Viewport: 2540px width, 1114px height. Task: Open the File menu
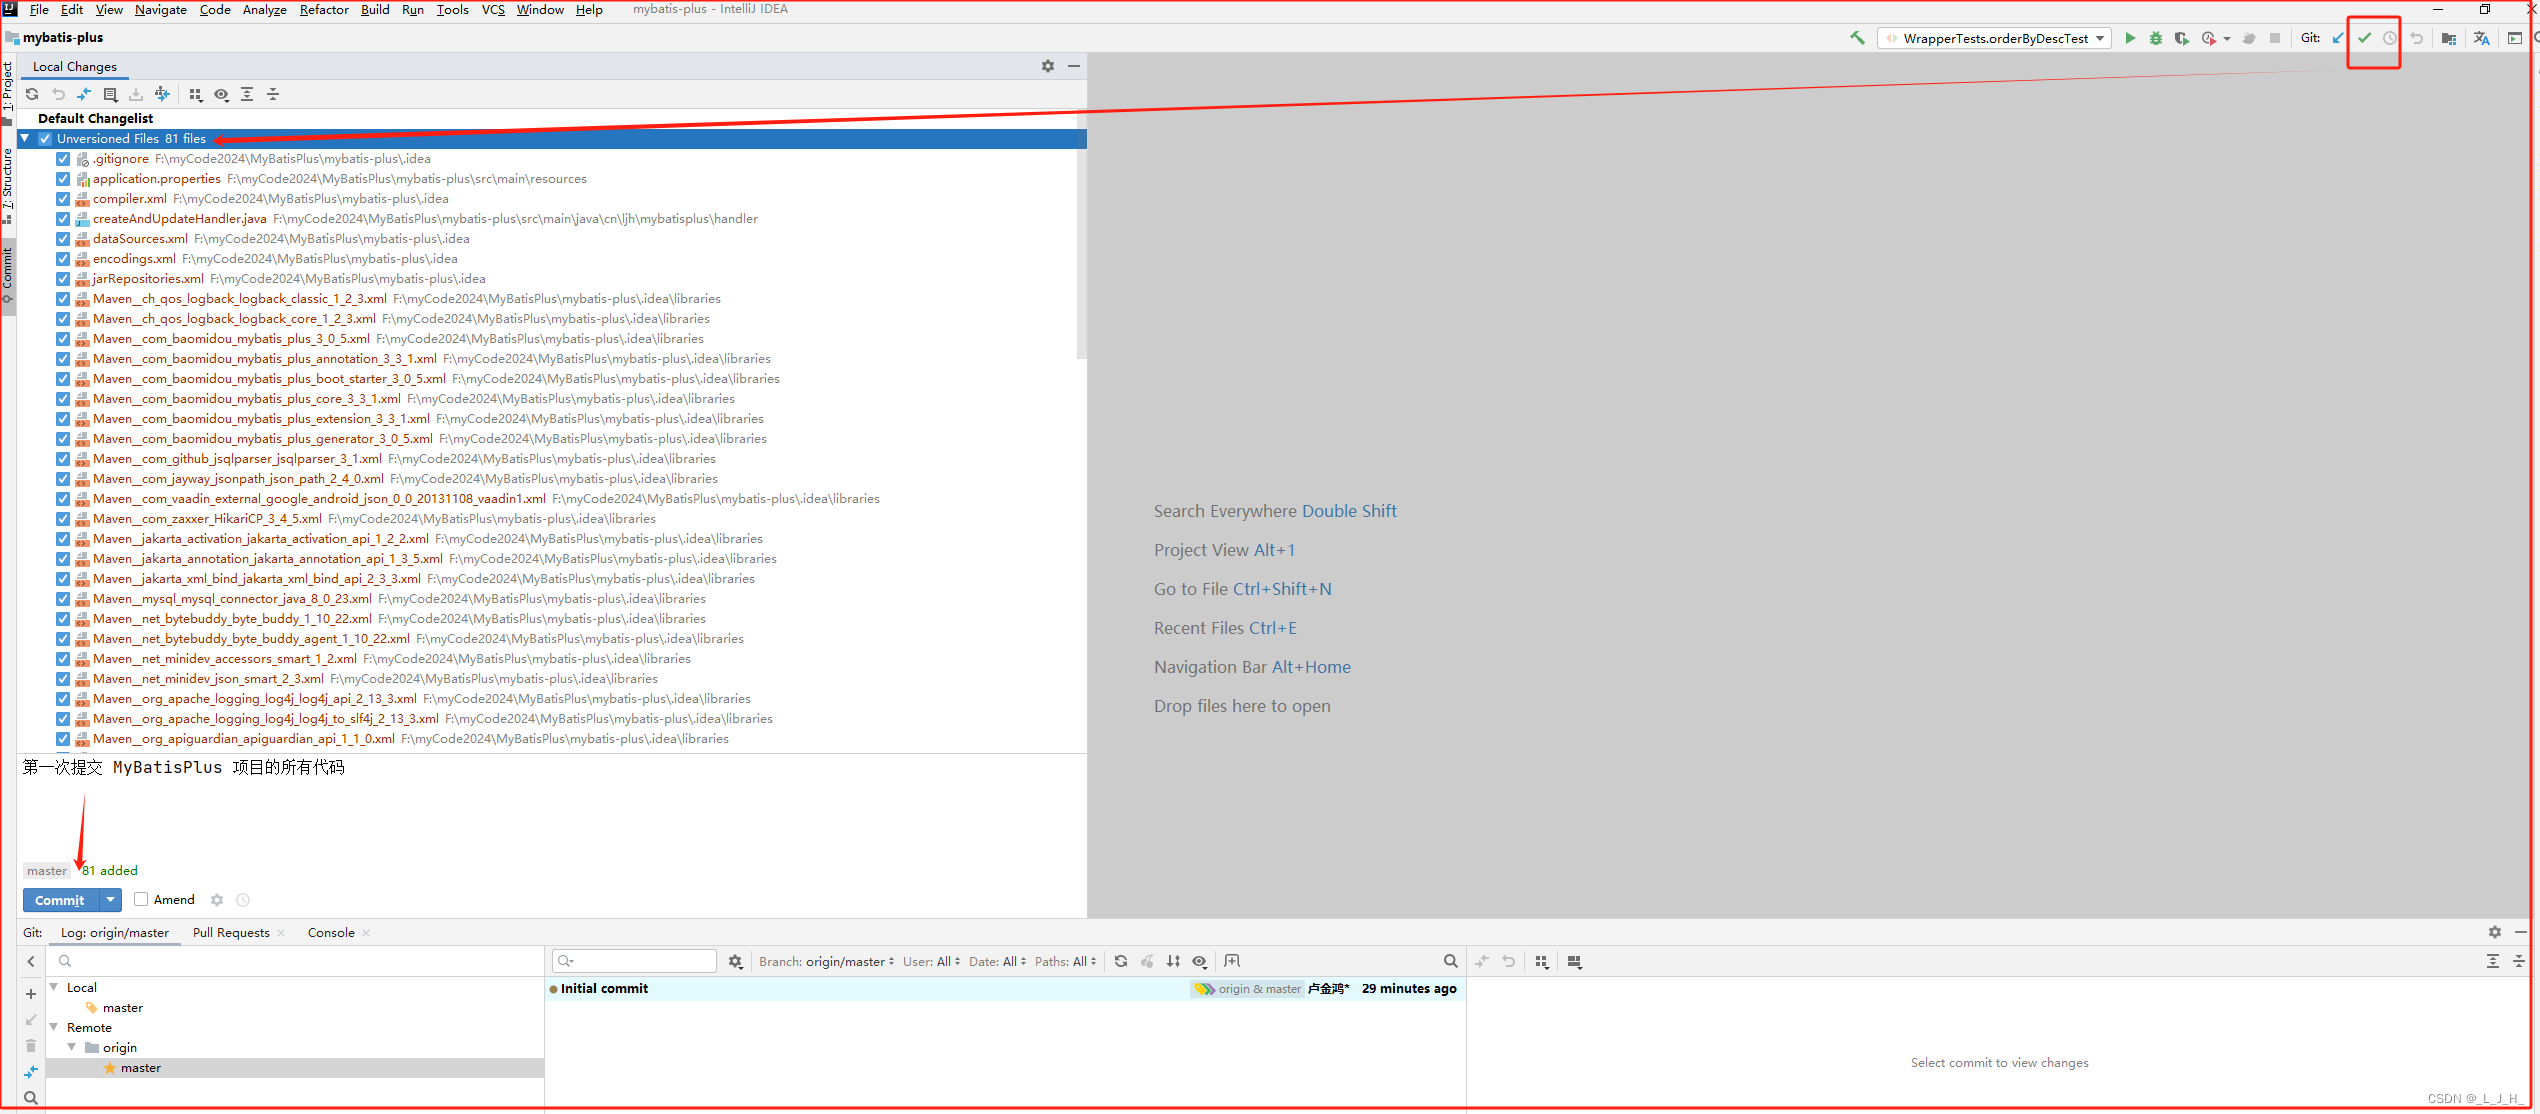[39, 9]
